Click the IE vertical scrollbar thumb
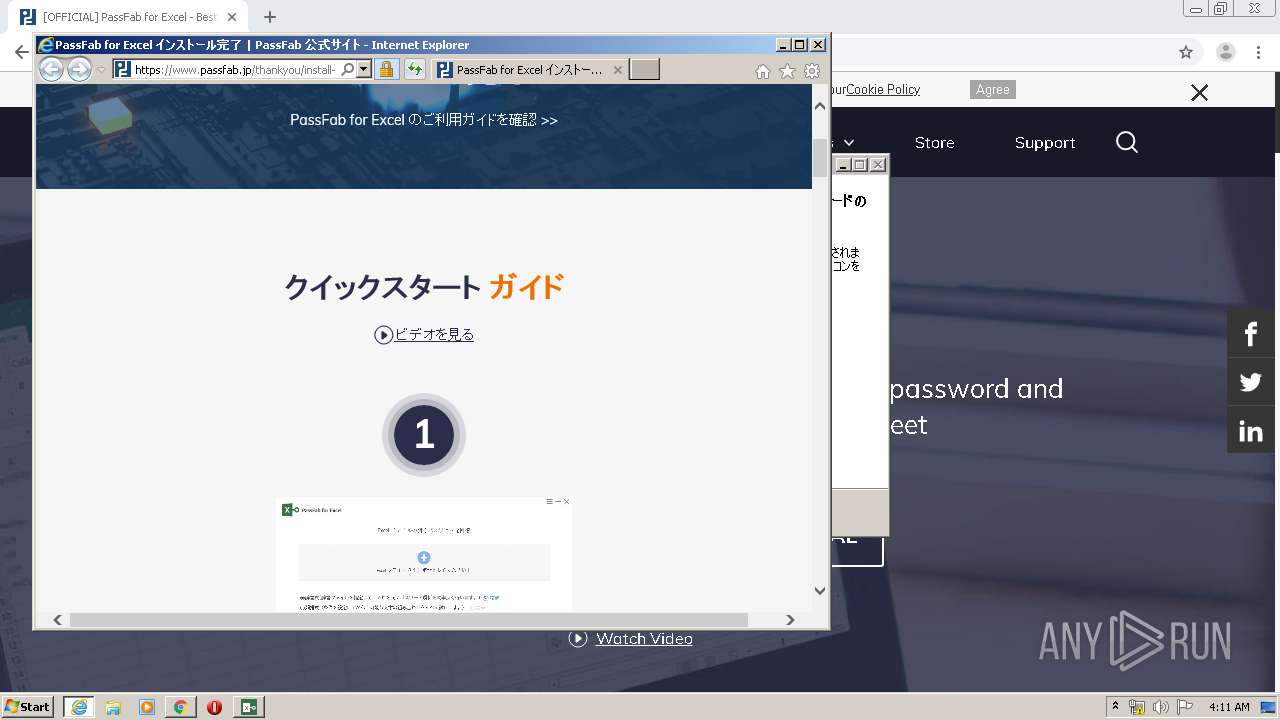The height and width of the screenshot is (720, 1280). point(820,157)
